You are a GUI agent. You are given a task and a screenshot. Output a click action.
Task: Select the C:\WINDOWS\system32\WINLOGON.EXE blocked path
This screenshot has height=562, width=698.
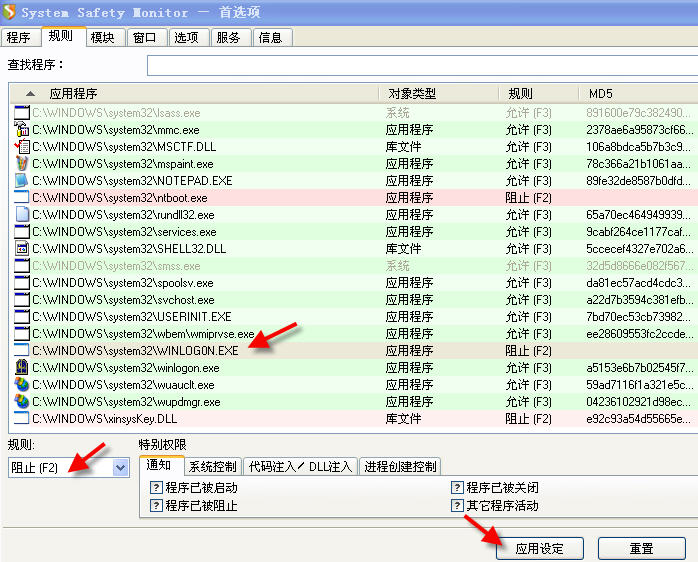(x=135, y=351)
